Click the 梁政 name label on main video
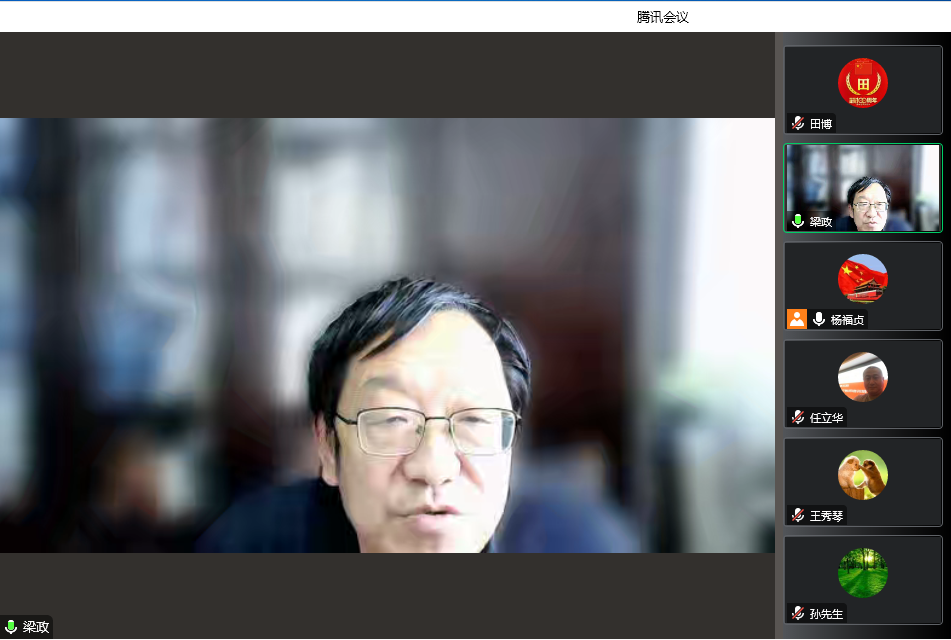951x640 pixels. [x=36, y=627]
